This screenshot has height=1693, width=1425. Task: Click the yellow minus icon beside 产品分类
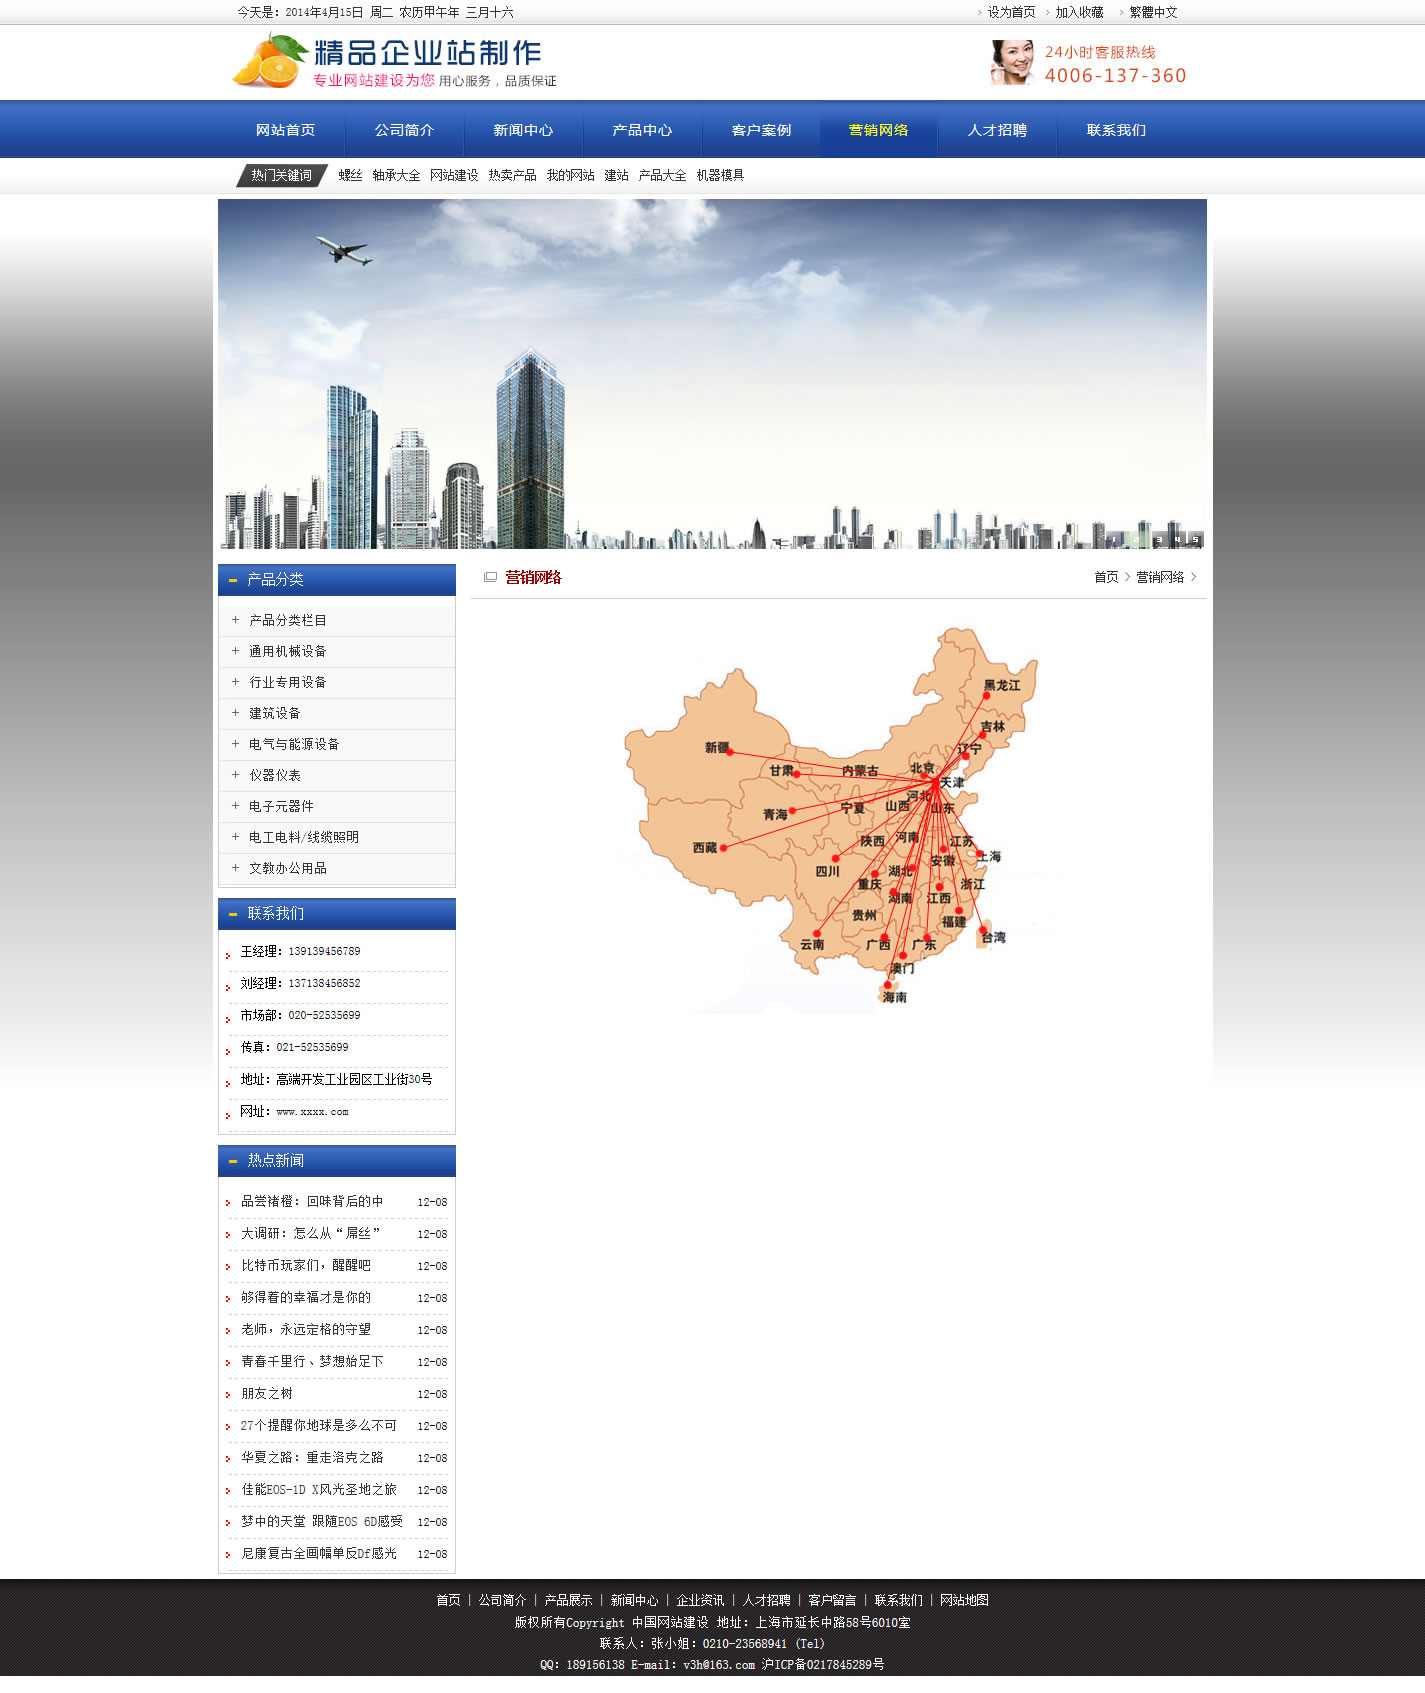click(x=233, y=580)
